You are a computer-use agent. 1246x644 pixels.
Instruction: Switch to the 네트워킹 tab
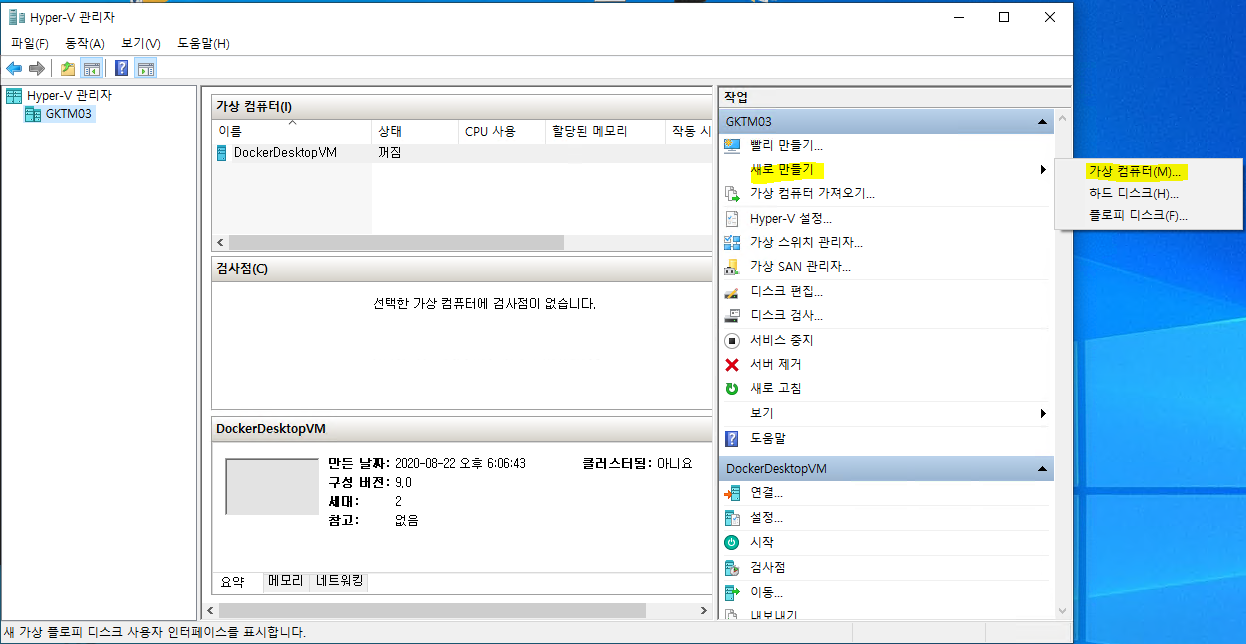point(340,580)
